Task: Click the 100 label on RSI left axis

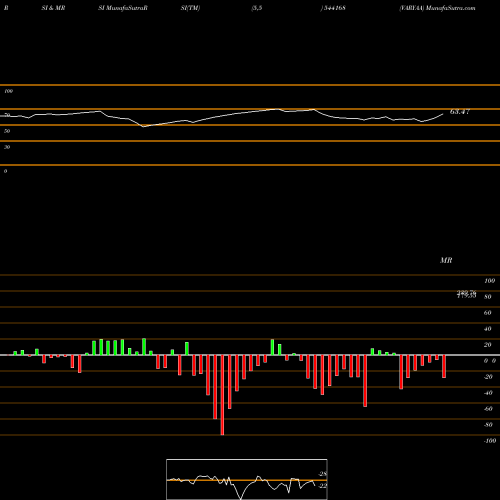Action: 8,91
